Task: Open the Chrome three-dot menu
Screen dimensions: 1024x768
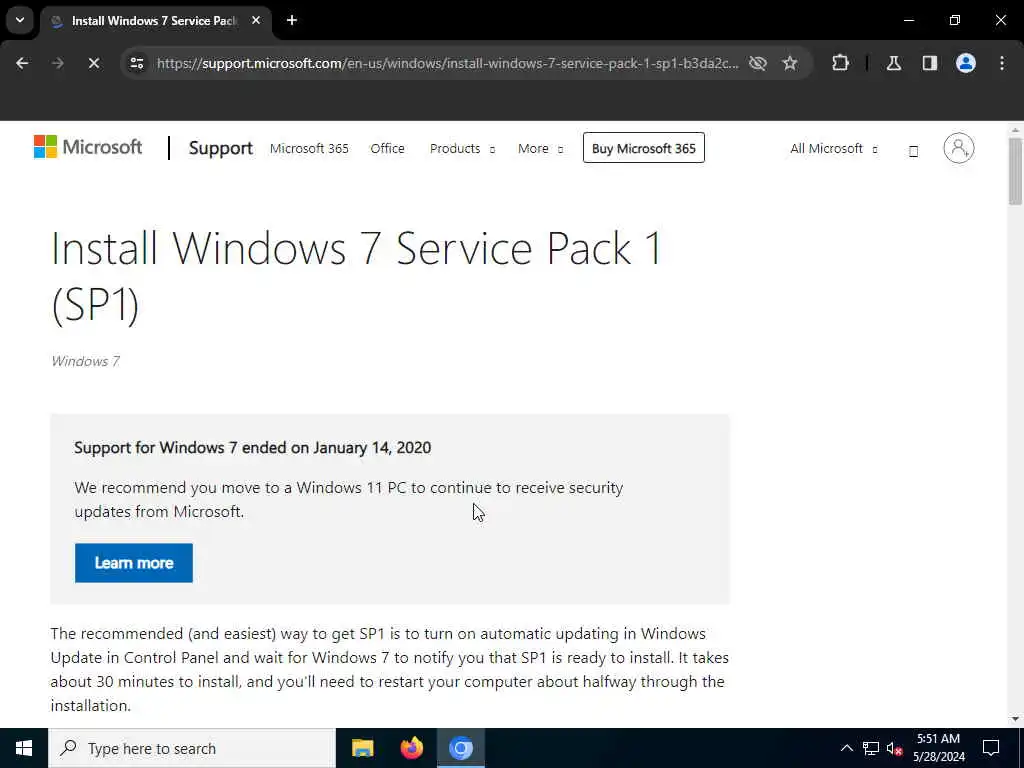Action: coord(1002,63)
